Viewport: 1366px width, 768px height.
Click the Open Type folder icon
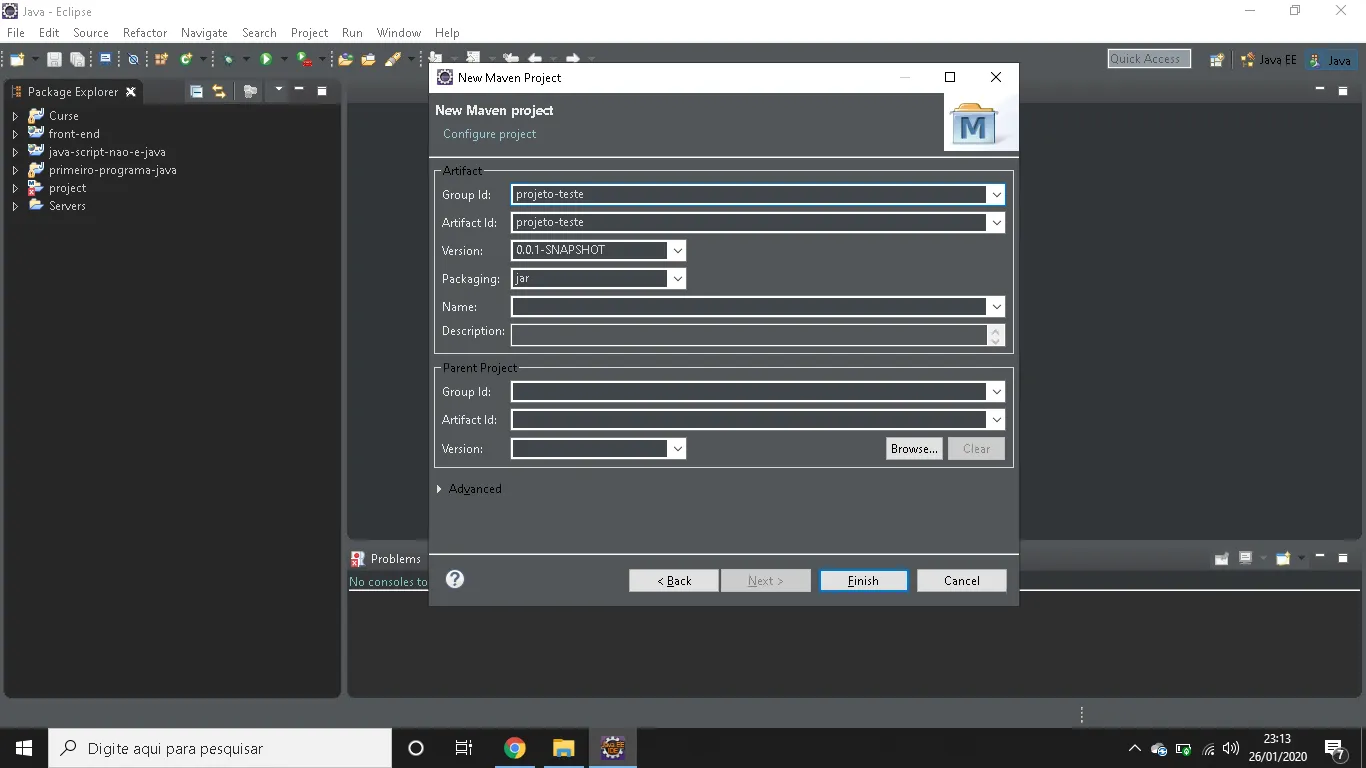coord(345,60)
